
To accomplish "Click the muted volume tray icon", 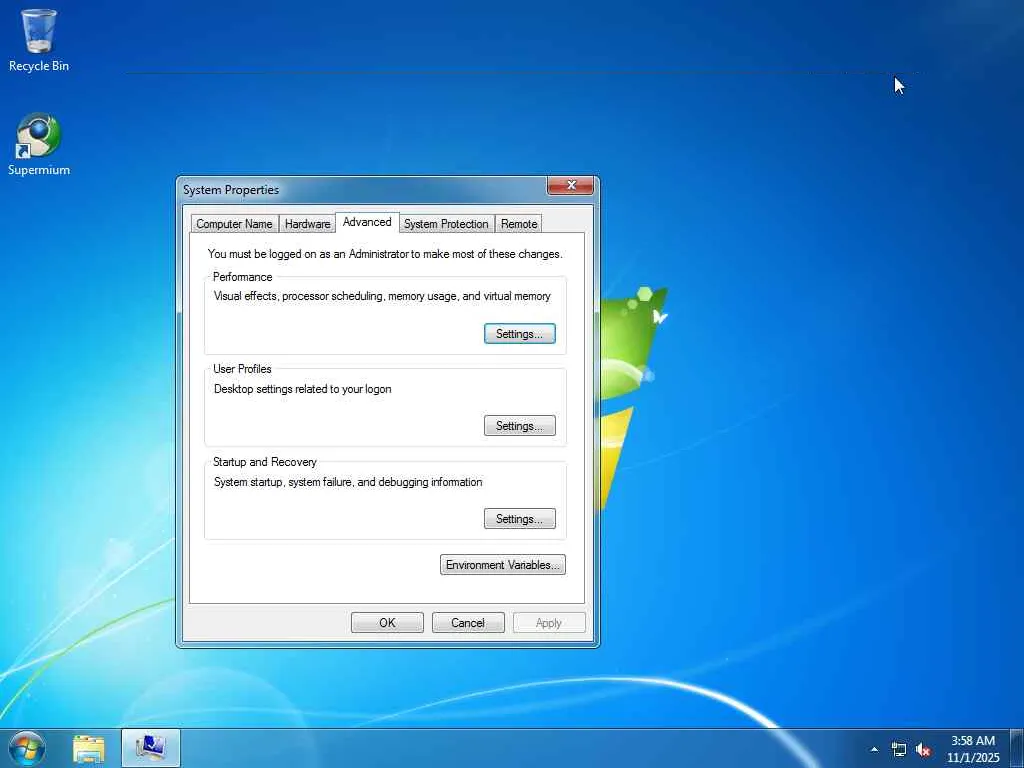I will (x=923, y=750).
